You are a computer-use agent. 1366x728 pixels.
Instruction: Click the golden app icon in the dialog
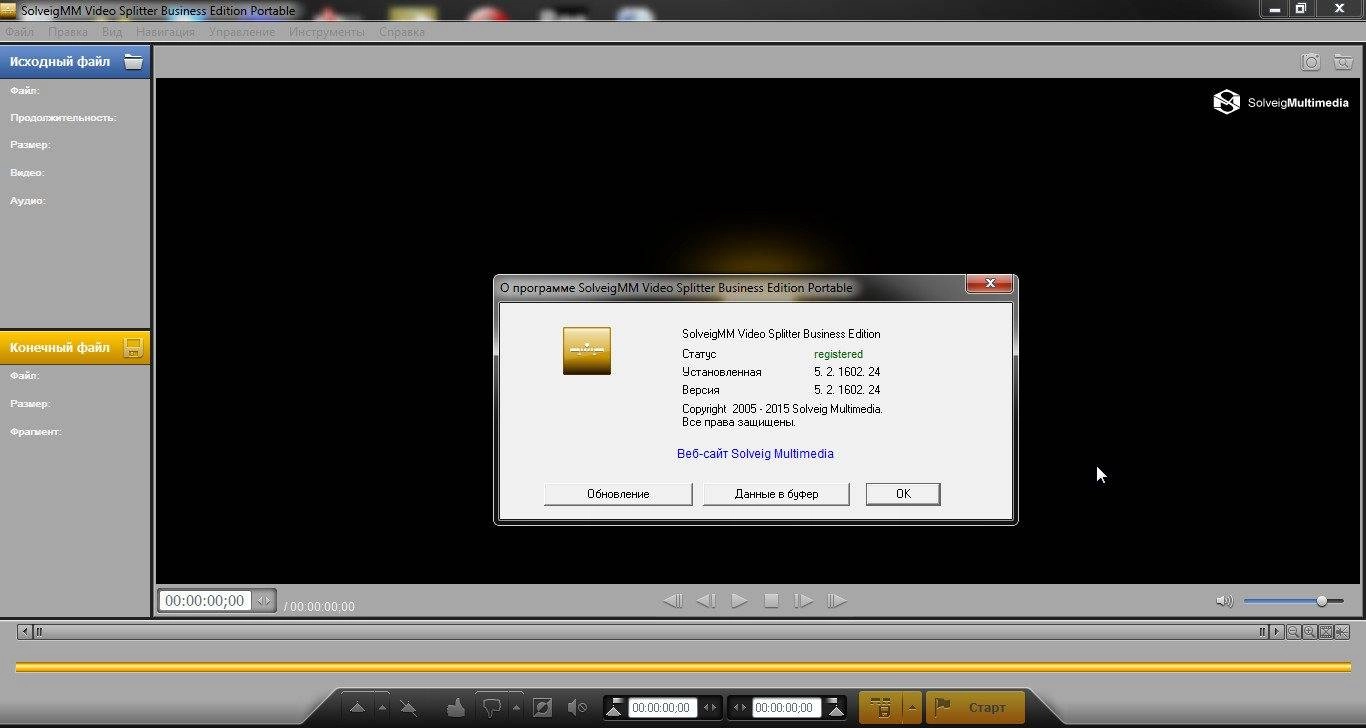tap(587, 351)
